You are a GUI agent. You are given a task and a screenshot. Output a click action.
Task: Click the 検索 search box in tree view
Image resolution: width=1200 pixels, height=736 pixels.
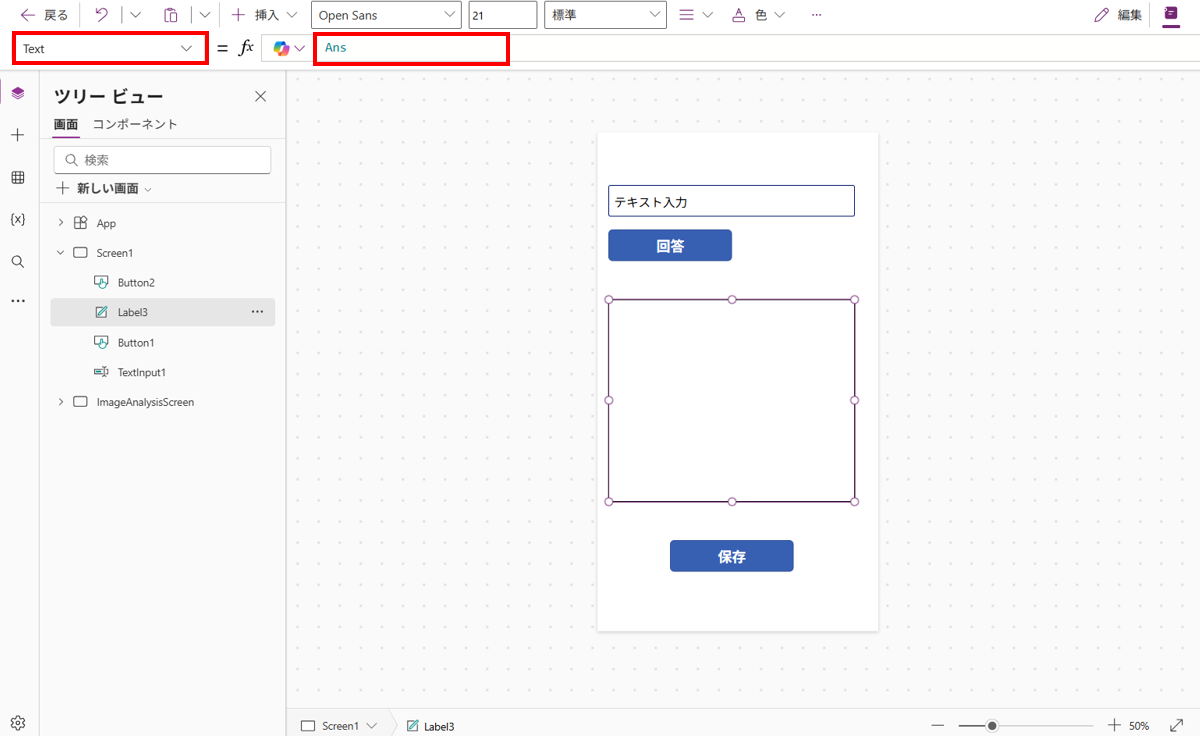click(162, 160)
